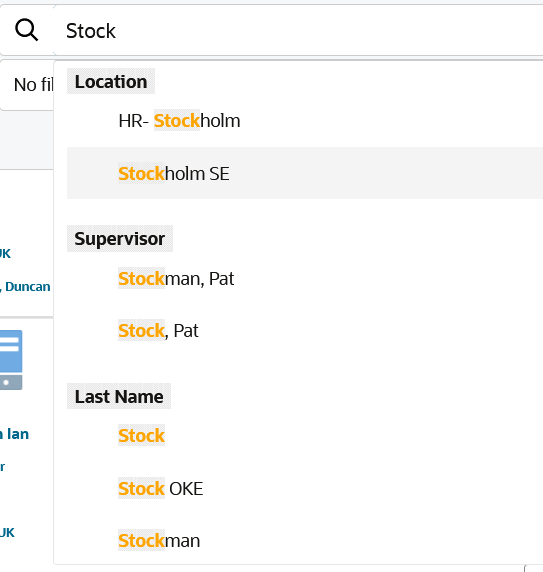Click the Last Name category heading

click(119, 396)
